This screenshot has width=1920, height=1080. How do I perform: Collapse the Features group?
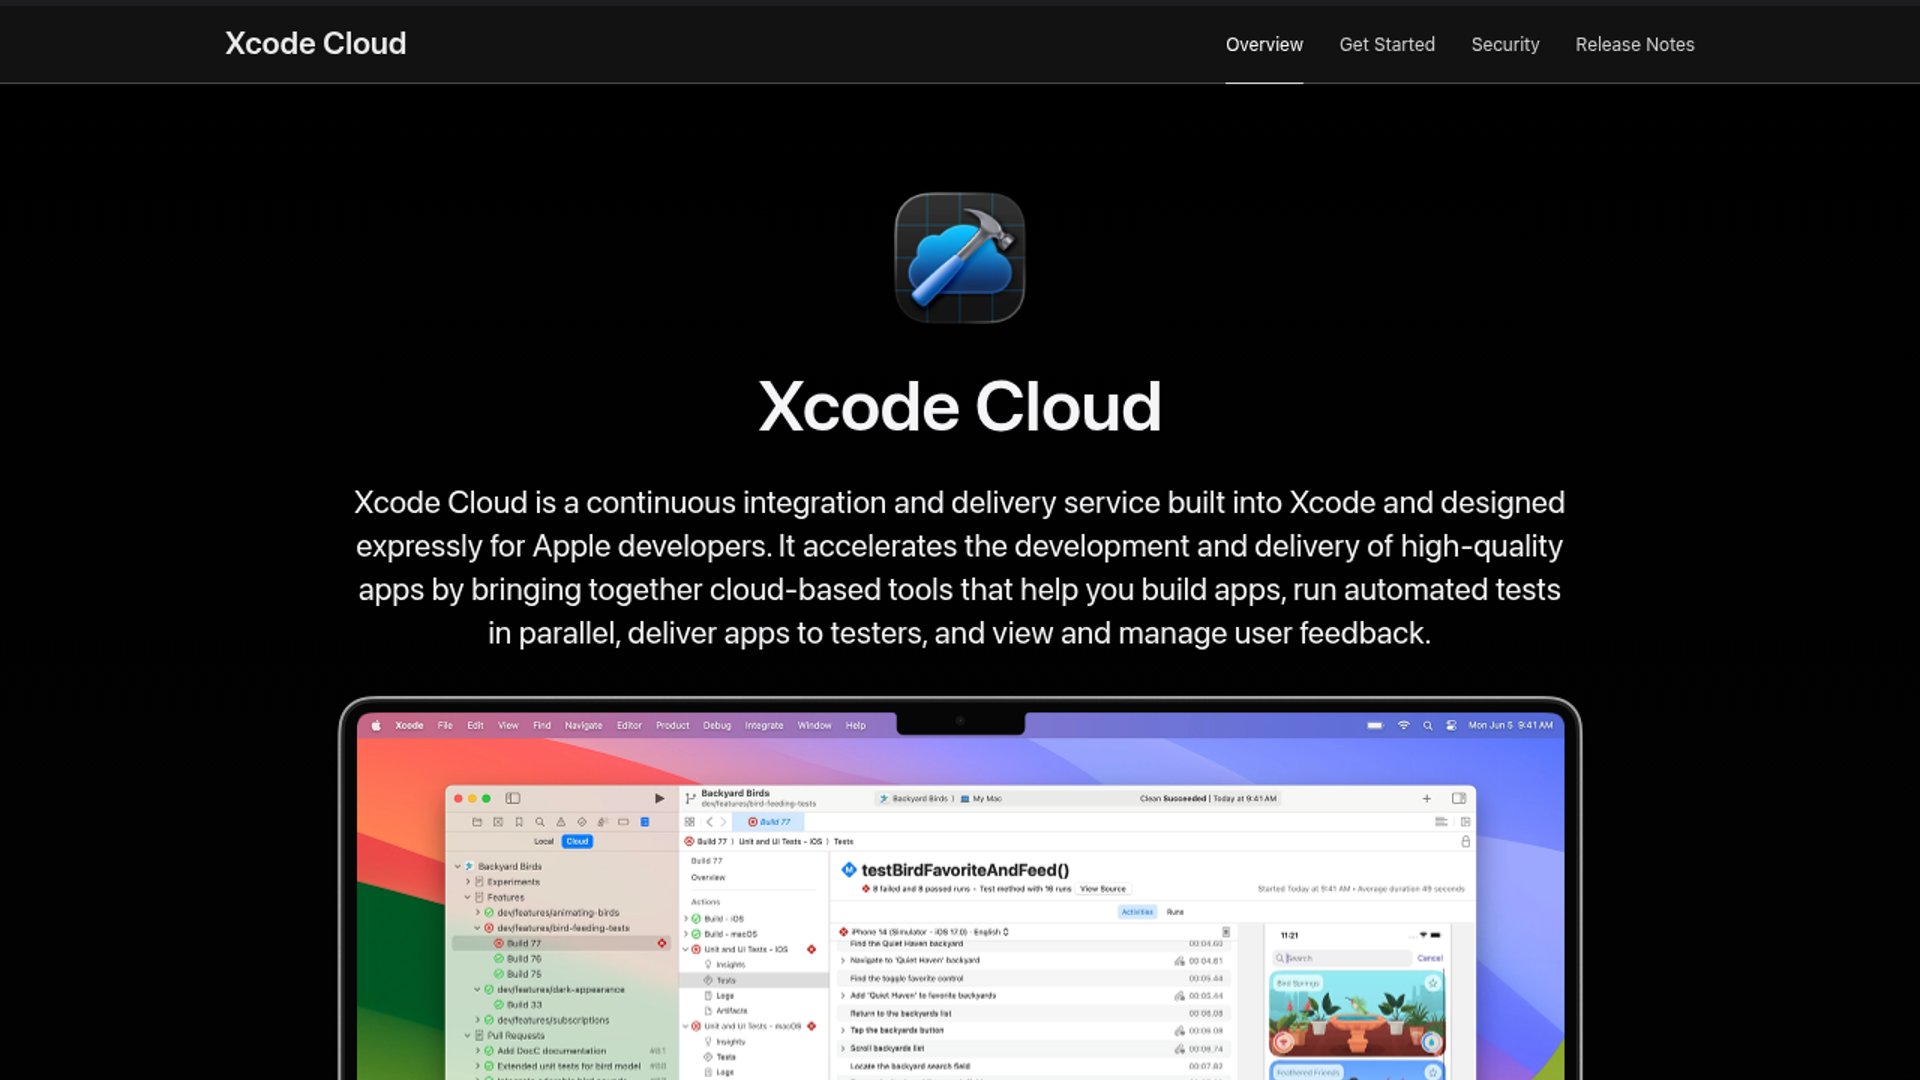(x=468, y=898)
